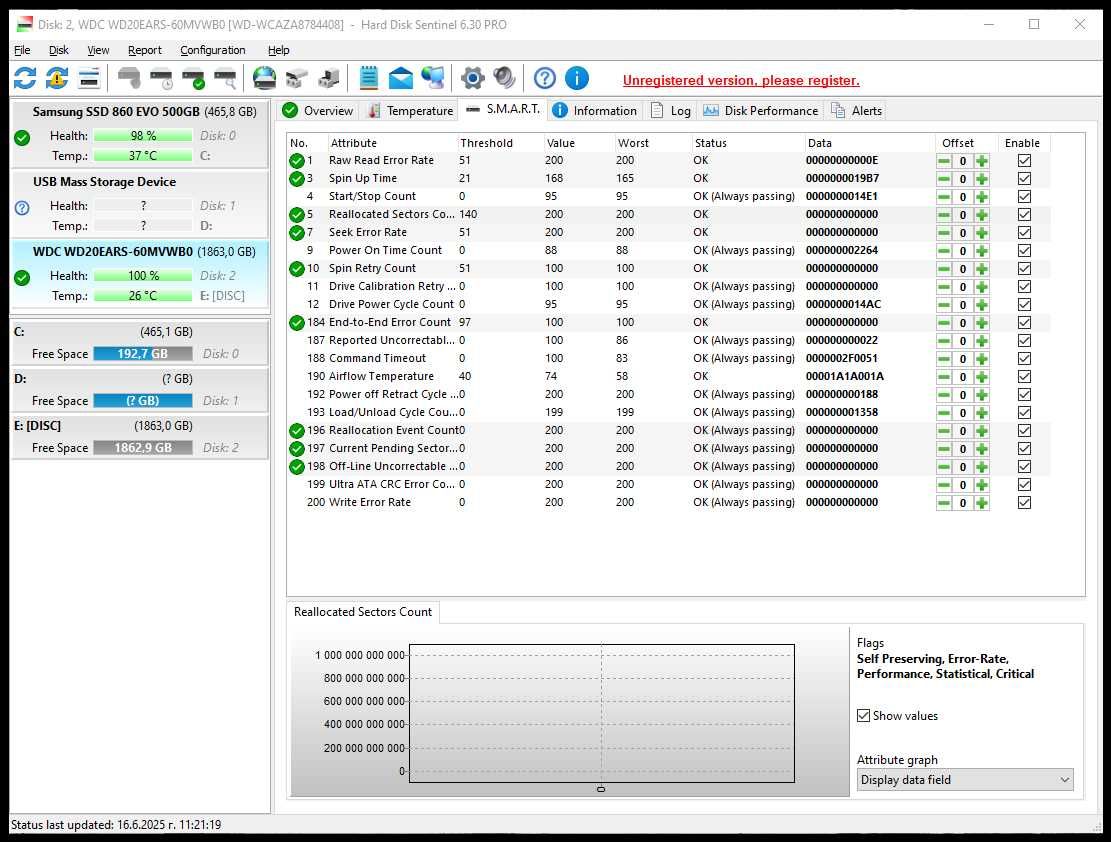Open help with the question mark icon

(x=544, y=78)
